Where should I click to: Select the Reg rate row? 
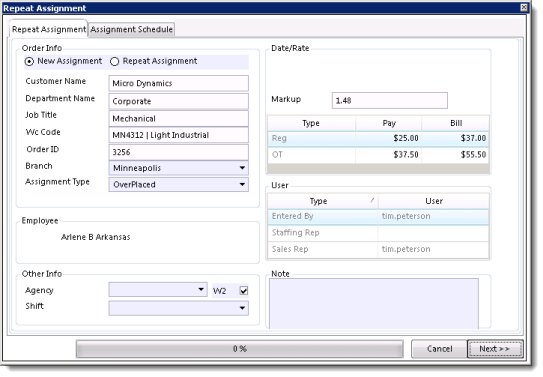coord(378,138)
